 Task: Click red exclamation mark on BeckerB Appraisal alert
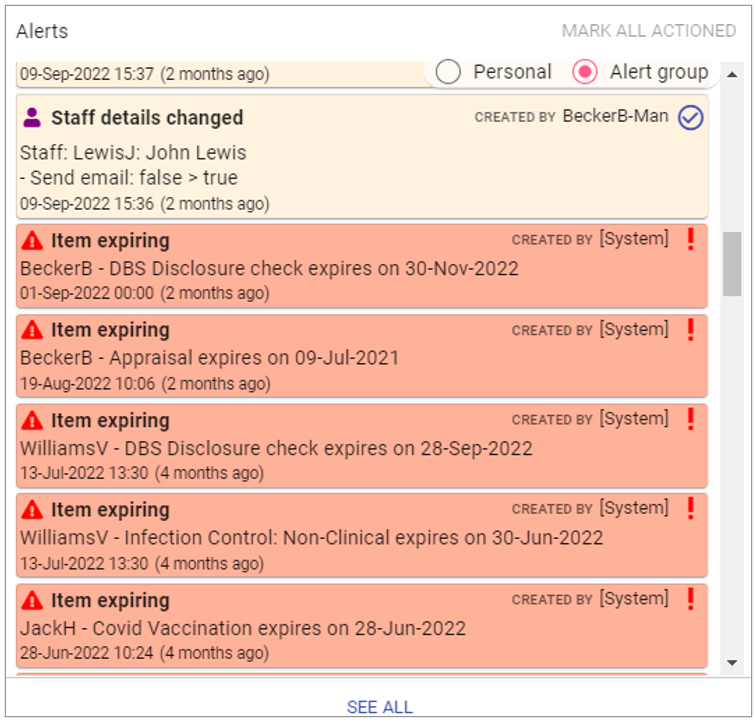click(x=690, y=330)
